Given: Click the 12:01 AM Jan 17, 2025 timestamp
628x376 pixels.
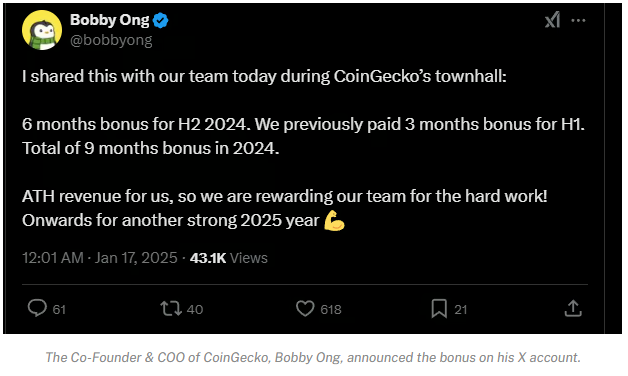Looking at the screenshot, I should point(100,258).
